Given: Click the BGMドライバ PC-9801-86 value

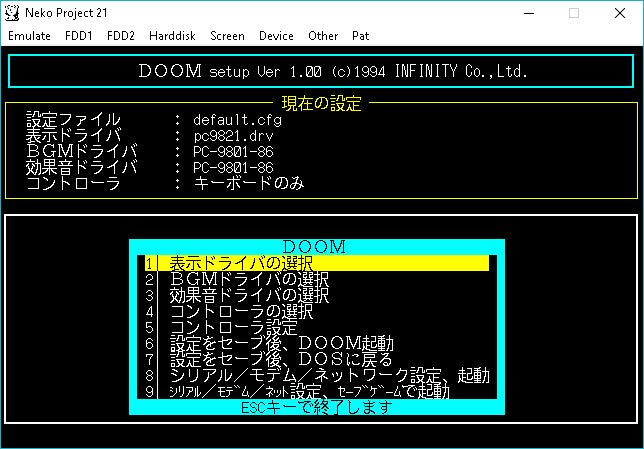Looking at the screenshot, I should pyautogui.click(x=233, y=152).
